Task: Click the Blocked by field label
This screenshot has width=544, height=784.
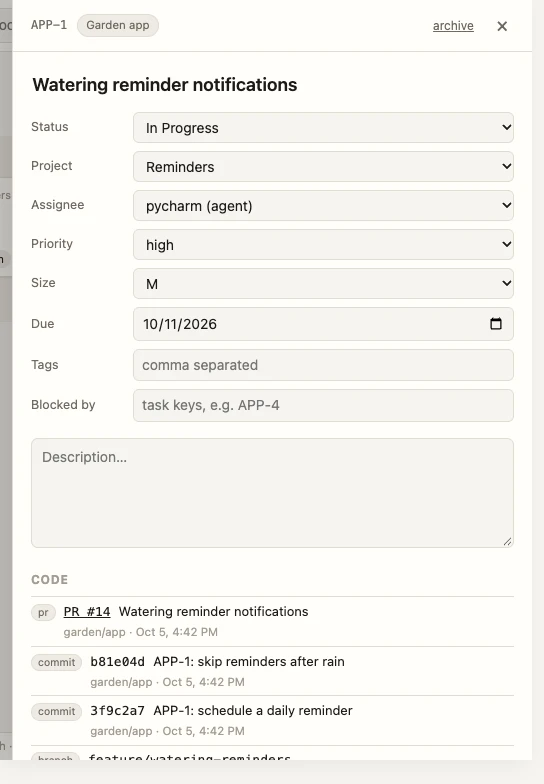Action: pyautogui.click(x=63, y=404)
